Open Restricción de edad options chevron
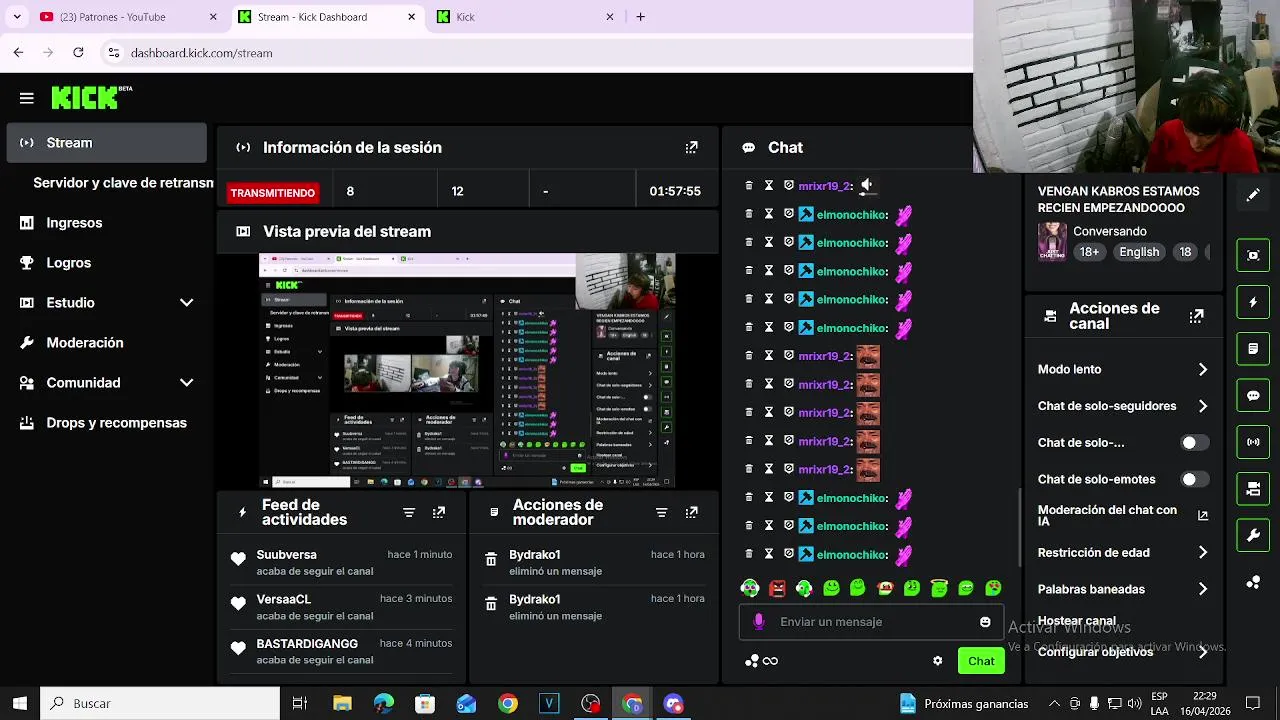1280x720 pixels. 1202,552
